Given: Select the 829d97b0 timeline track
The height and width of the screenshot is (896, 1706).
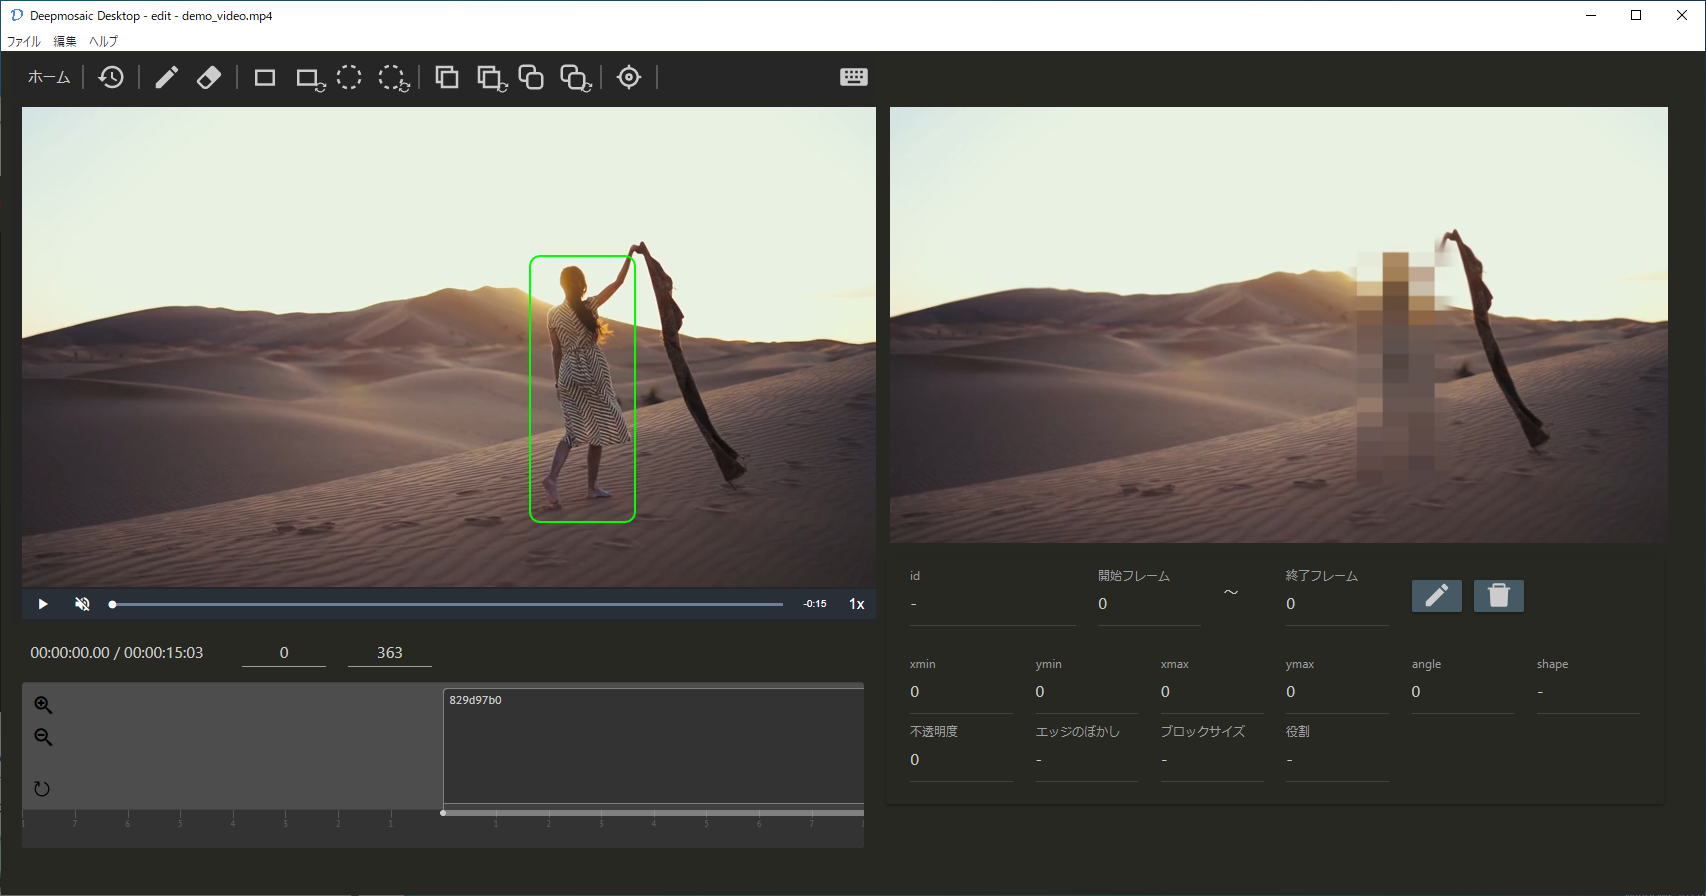Looking at the screenshot, I should [x=653, y=746].
